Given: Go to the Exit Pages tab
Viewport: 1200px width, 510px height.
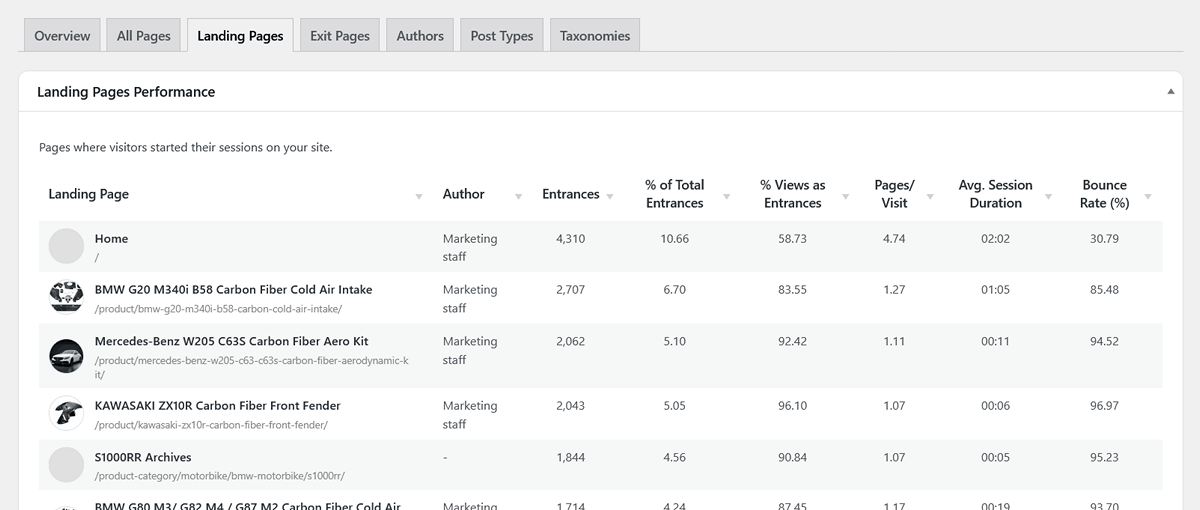Looking at the screenshot, I should click(x=340, y=35).
